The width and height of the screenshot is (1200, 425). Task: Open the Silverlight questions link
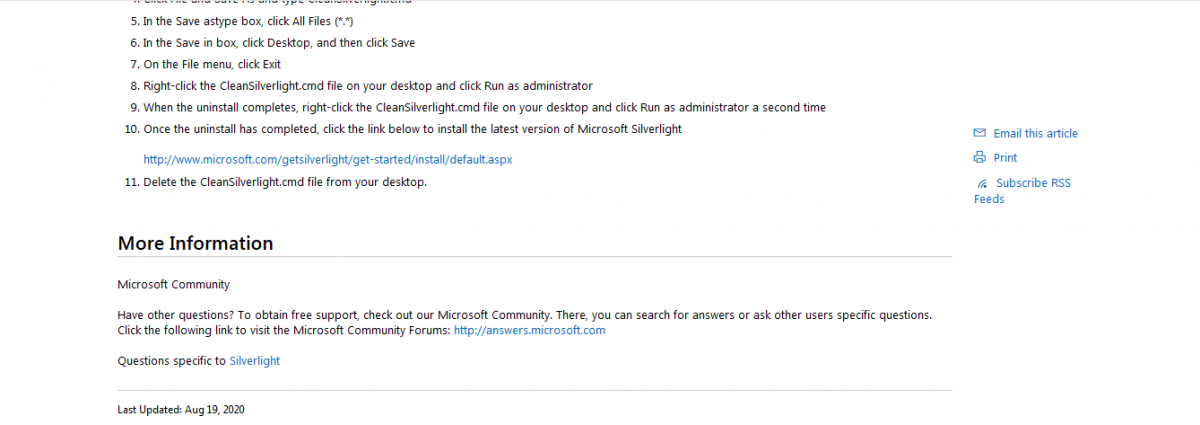255,361
